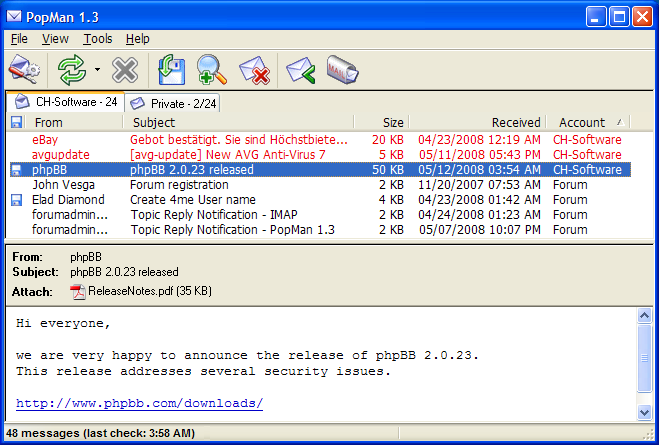Click the message pane scroll up arrow

644,315
